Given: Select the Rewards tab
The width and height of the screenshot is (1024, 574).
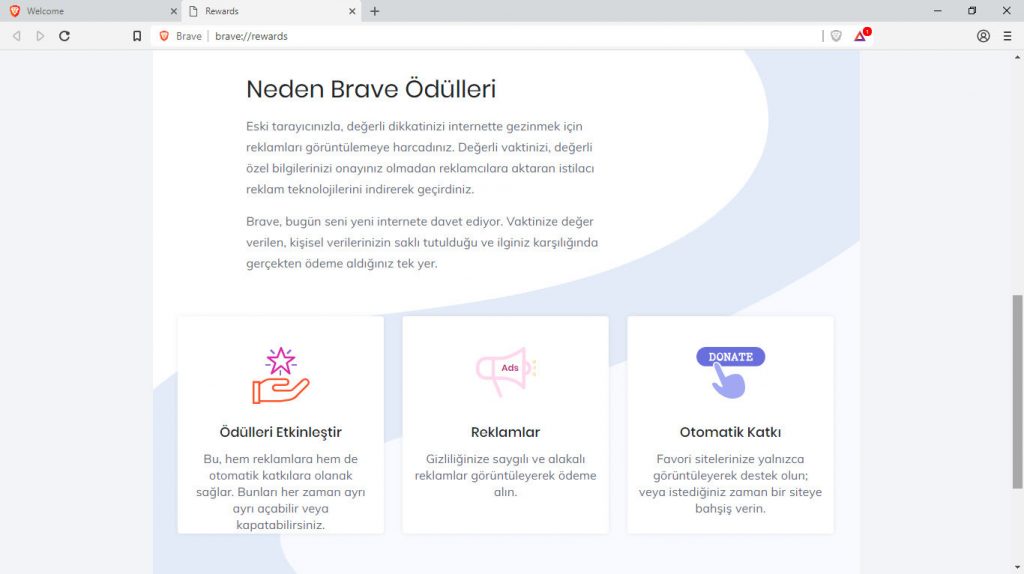Looking at the screenshot, I should tap(271, 11).
